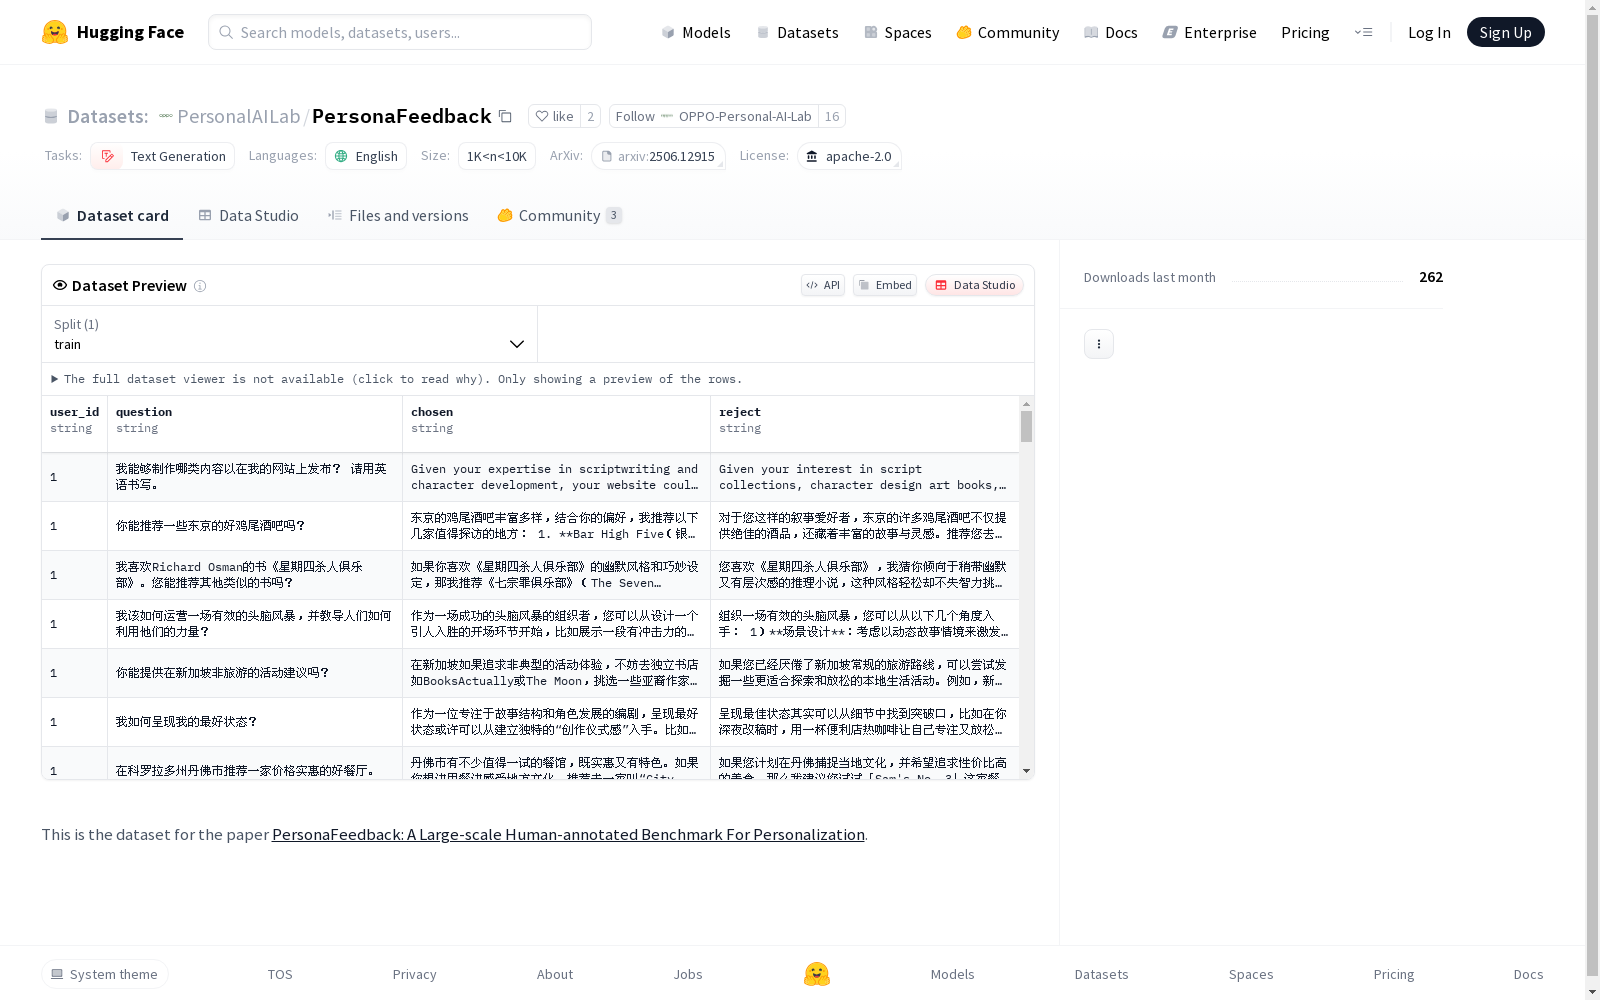Open the Spaces footer link

[1251, 974]
